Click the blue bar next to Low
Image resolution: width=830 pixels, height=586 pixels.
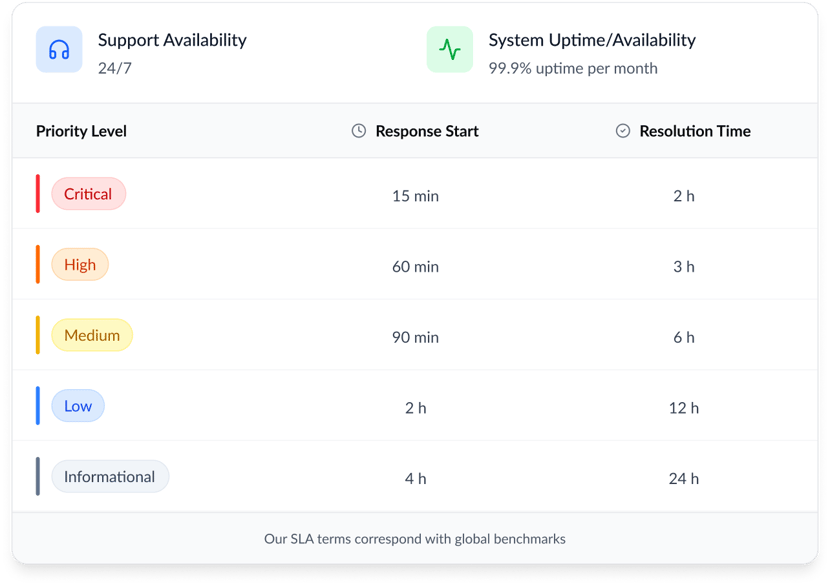[38, 406]
